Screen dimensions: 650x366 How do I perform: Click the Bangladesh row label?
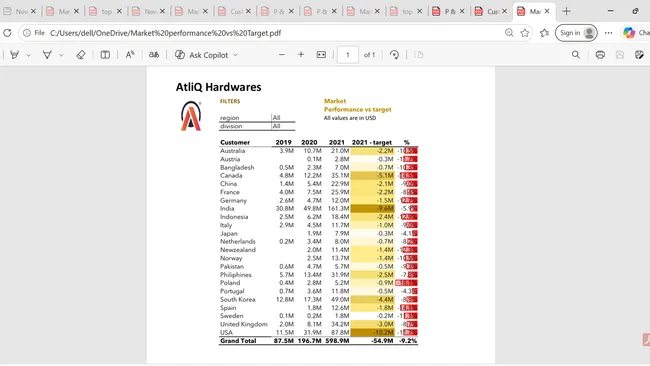237,167
